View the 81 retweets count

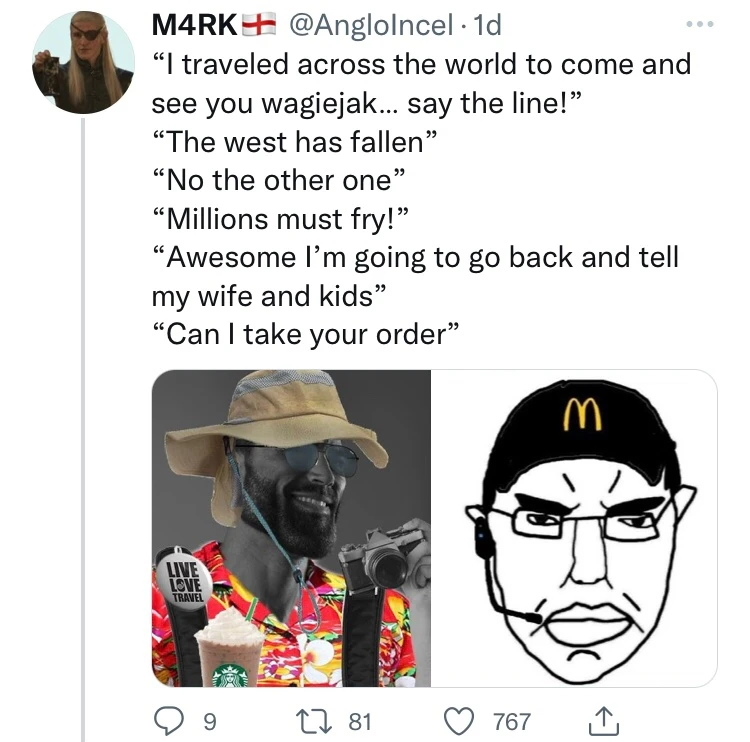[x=360, y=721]
